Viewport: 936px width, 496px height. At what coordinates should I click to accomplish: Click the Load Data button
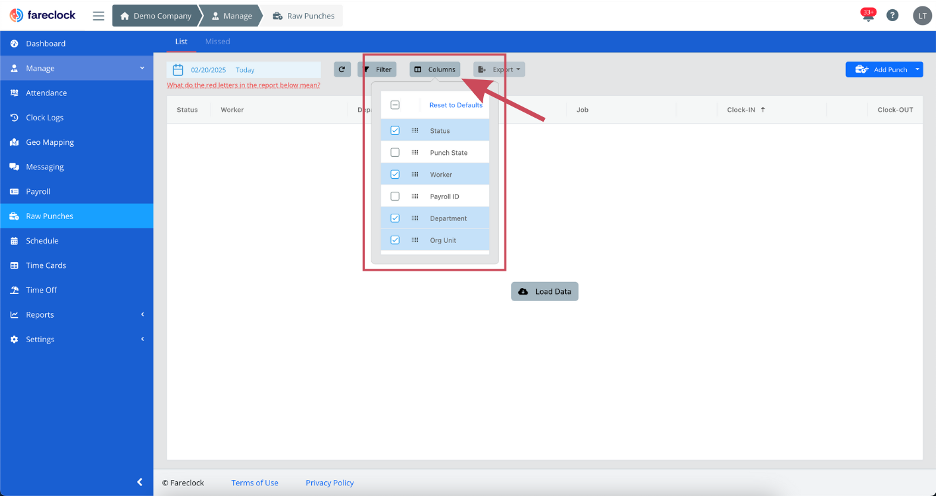pyautogui.click(x=544, y=291)
